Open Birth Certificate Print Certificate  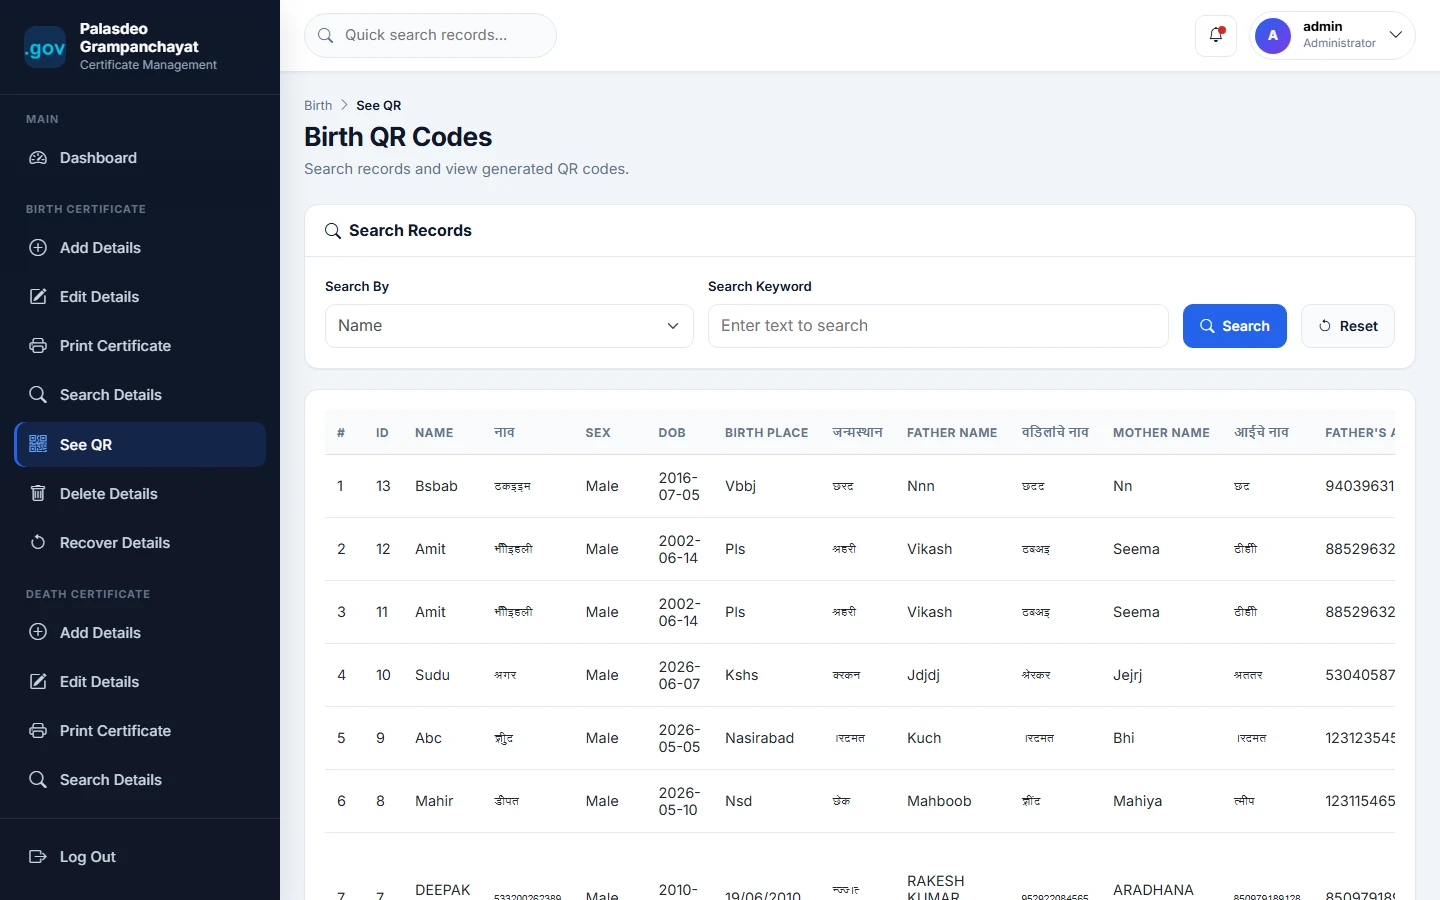[x=140, y=346]
